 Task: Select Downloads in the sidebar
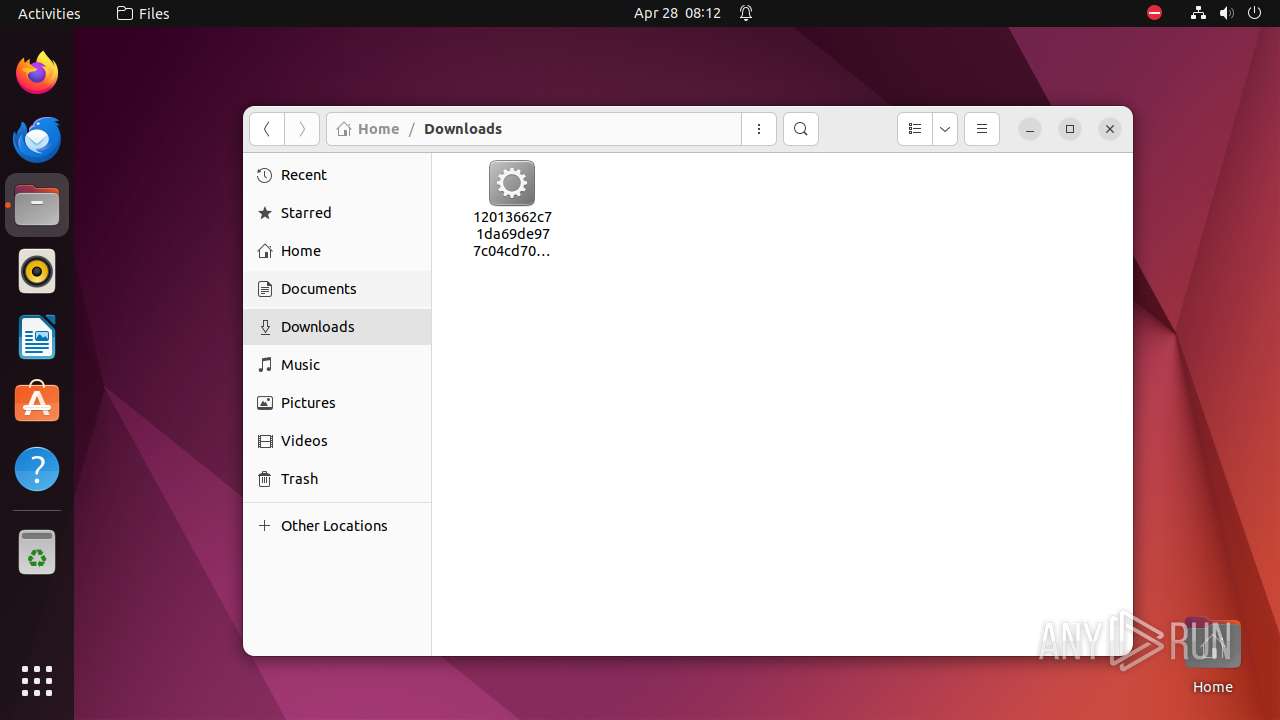point(337,327)
